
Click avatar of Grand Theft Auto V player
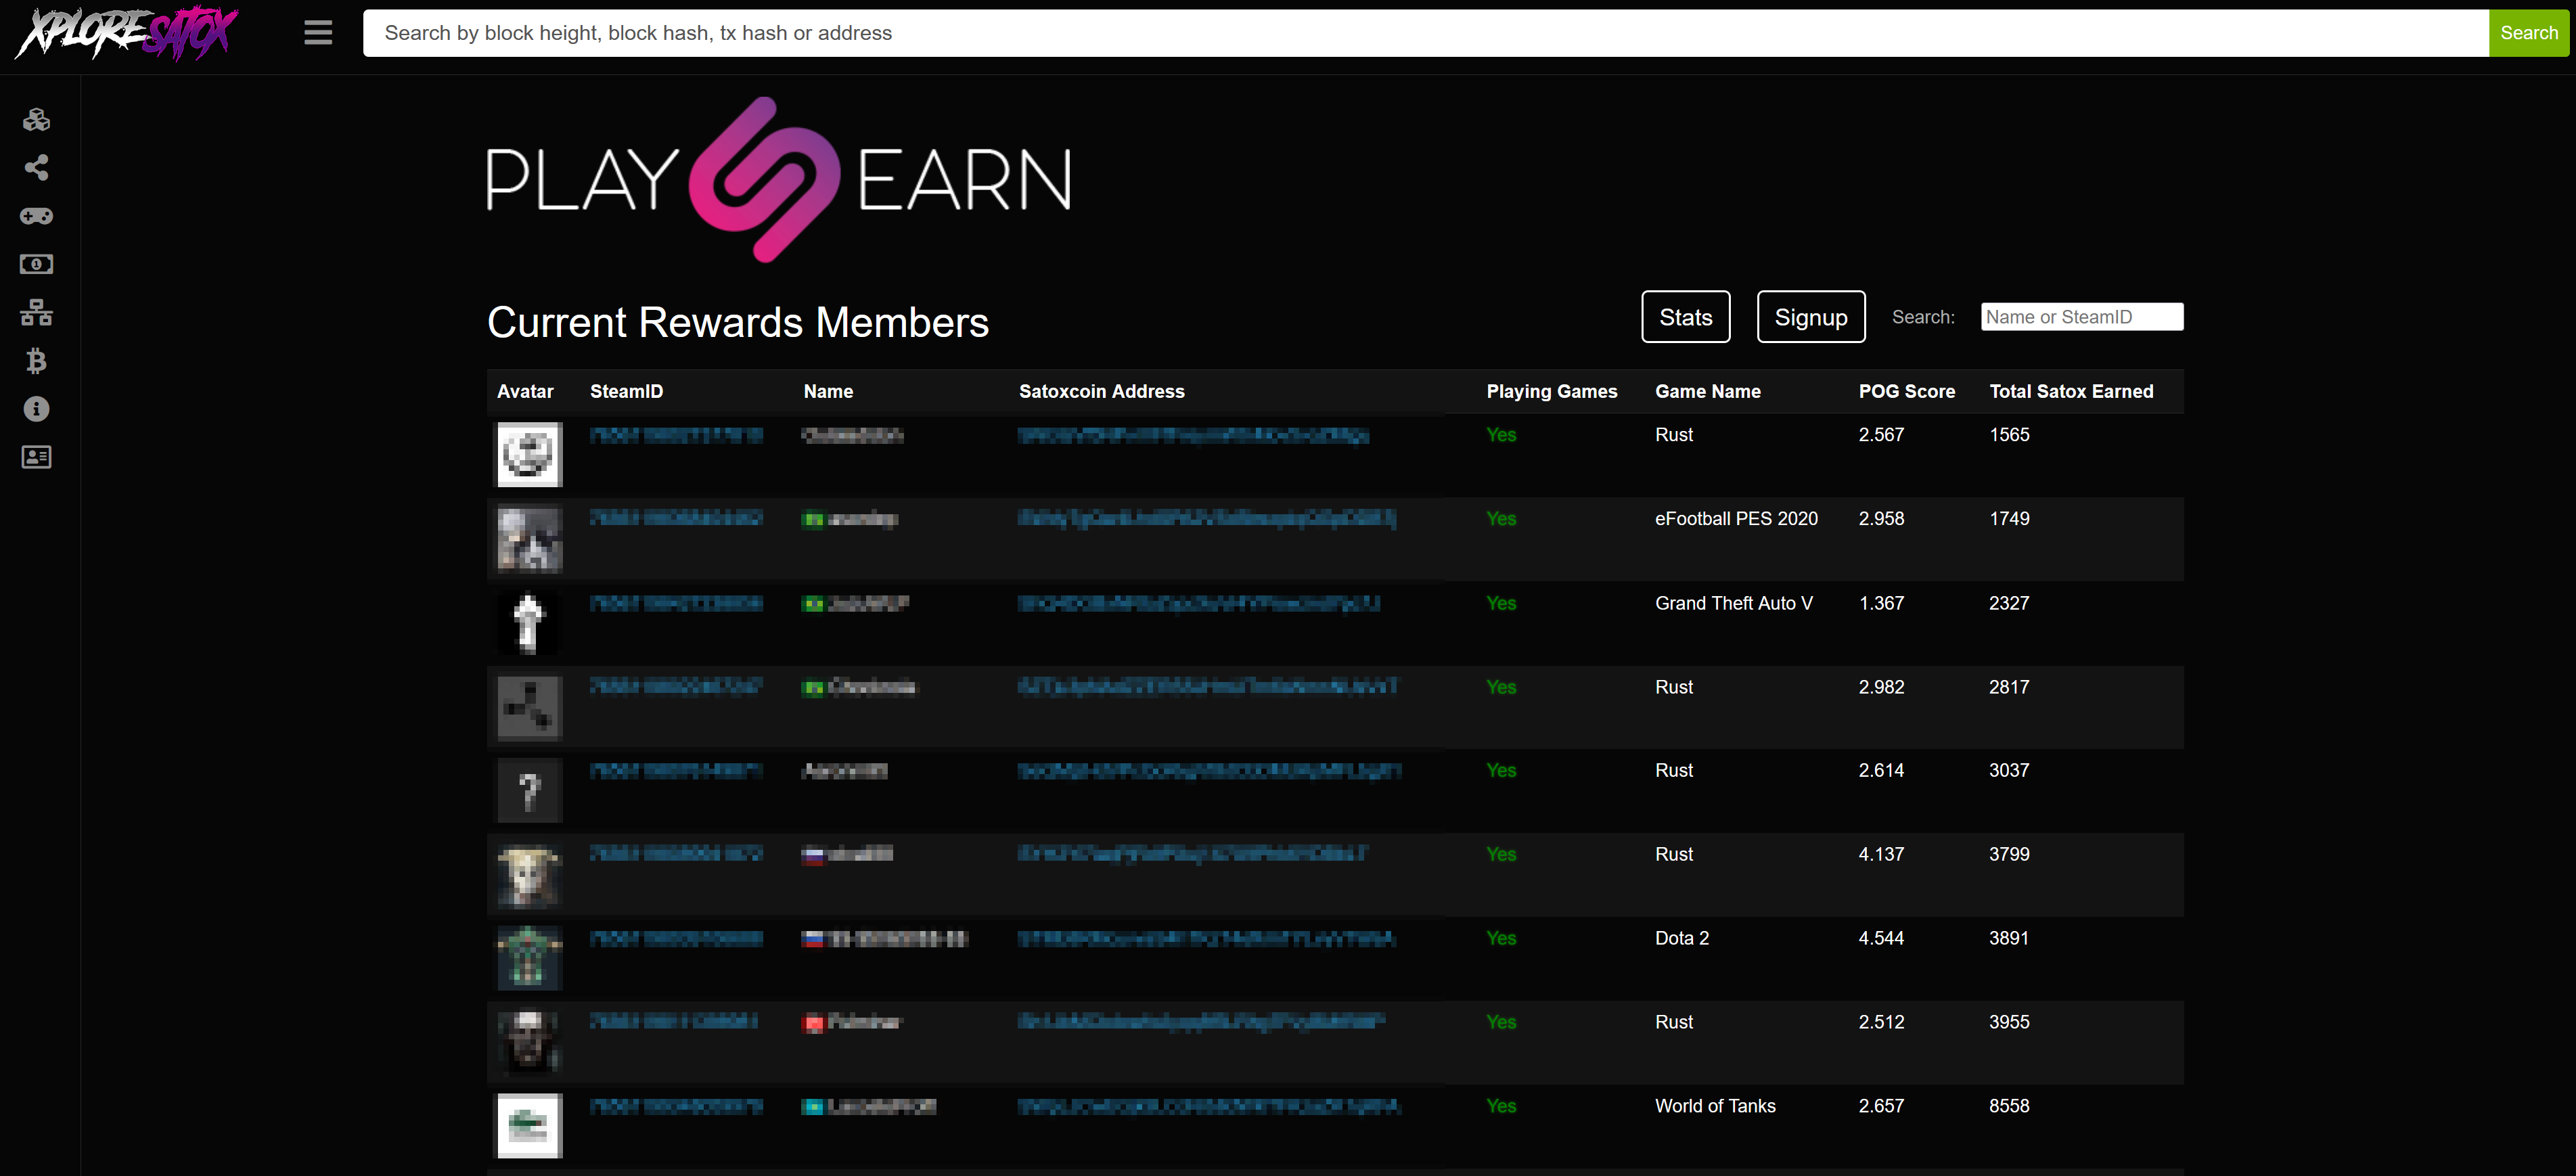pyautogui.click(x=530, y=623)
